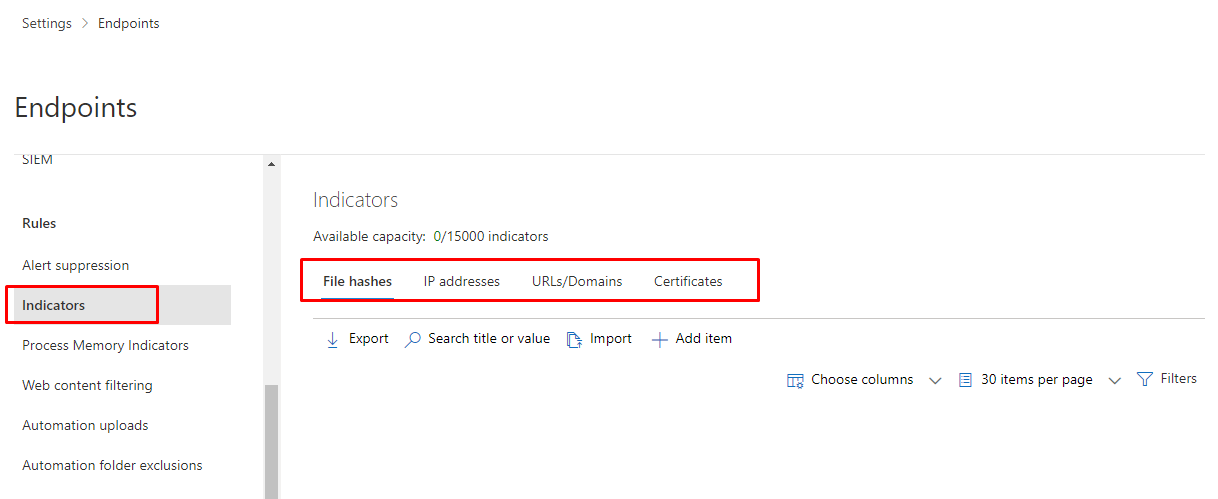
Task: Expand the Choose columns chevron
Action: pyautogui.click(x=935, y=381)
